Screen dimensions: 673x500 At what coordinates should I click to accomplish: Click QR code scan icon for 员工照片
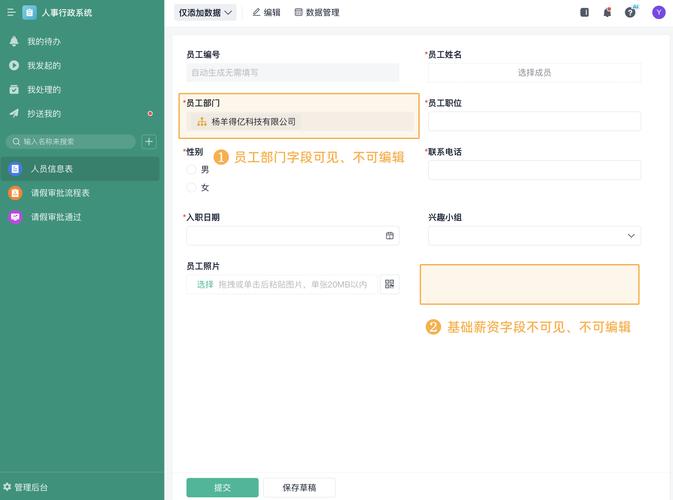click(x=389, y=284)
